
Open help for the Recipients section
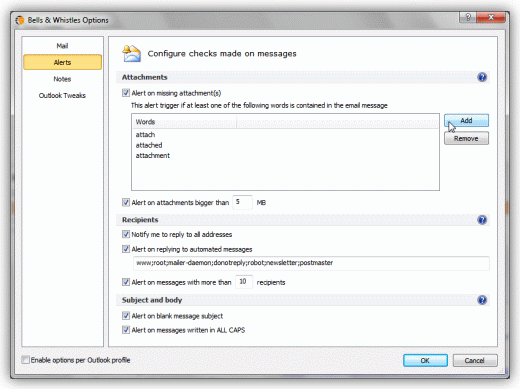482,220
